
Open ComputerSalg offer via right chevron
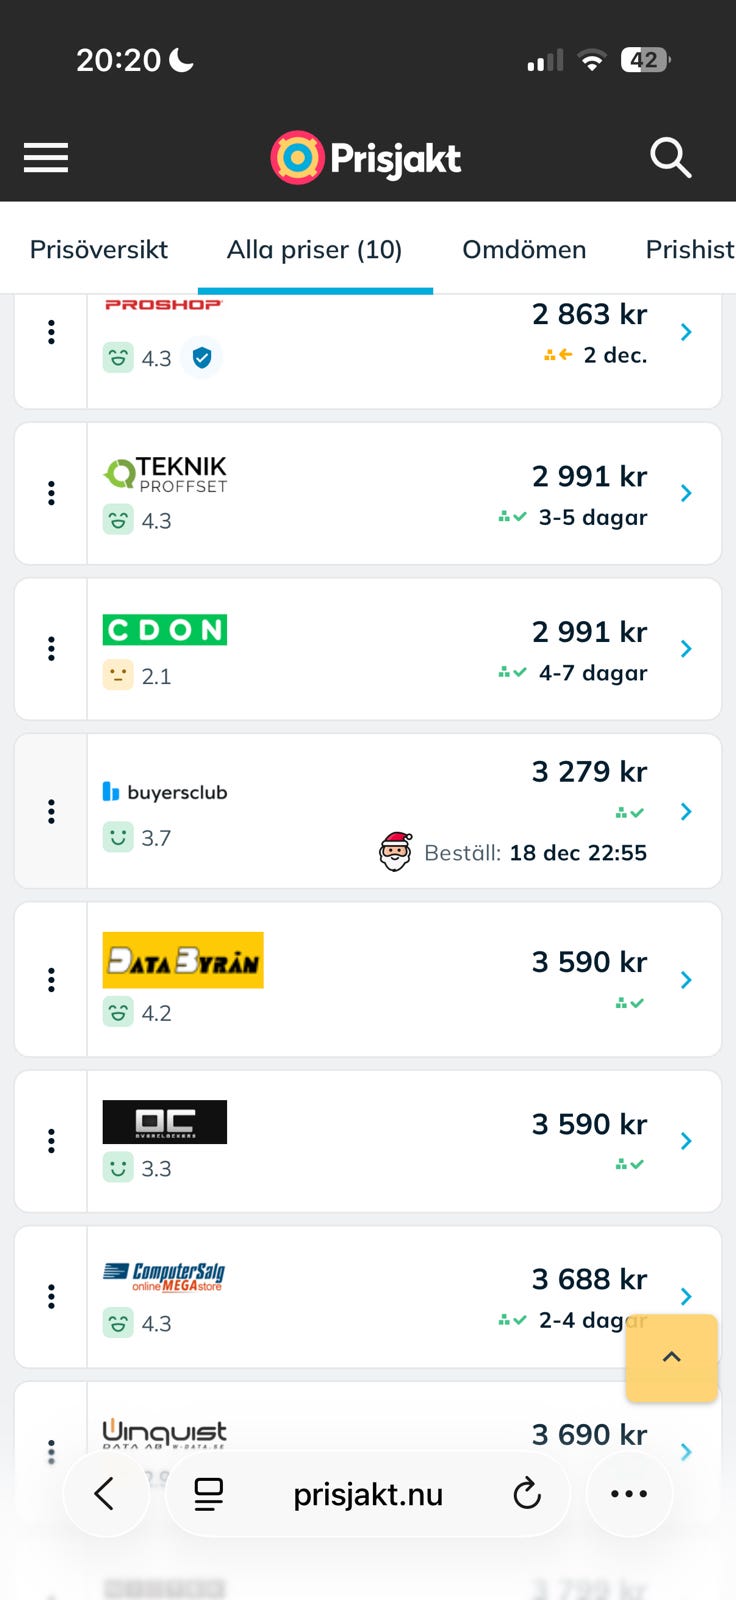[686, 1297]
